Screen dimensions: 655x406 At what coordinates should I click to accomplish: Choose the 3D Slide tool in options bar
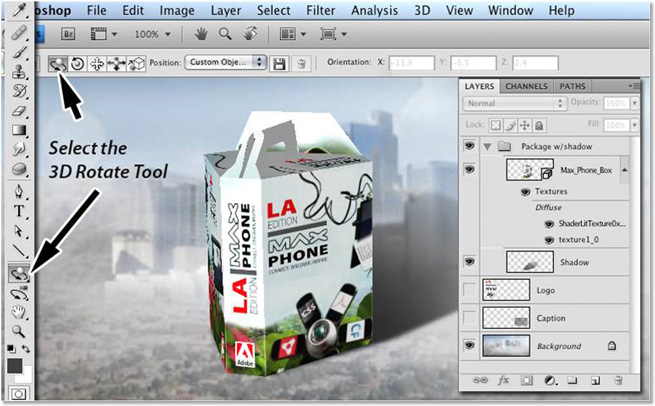coord(117,63)
